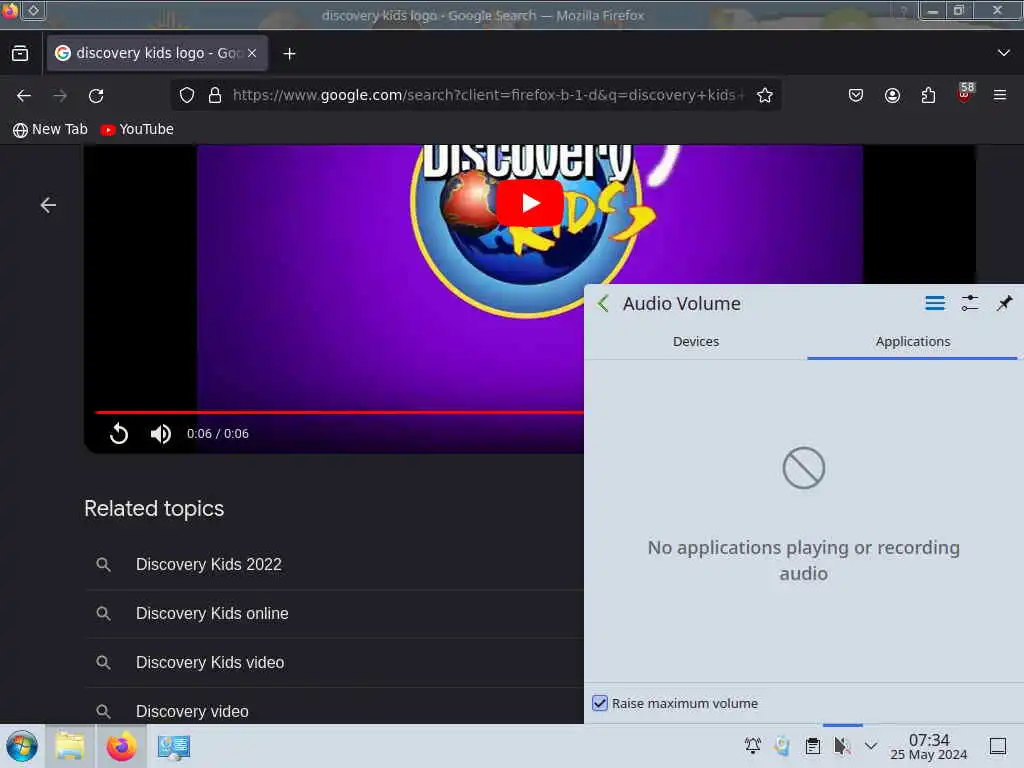1024x768 pixels.
Task: Select the discovery kids logo tab
Action: (157, 54)
